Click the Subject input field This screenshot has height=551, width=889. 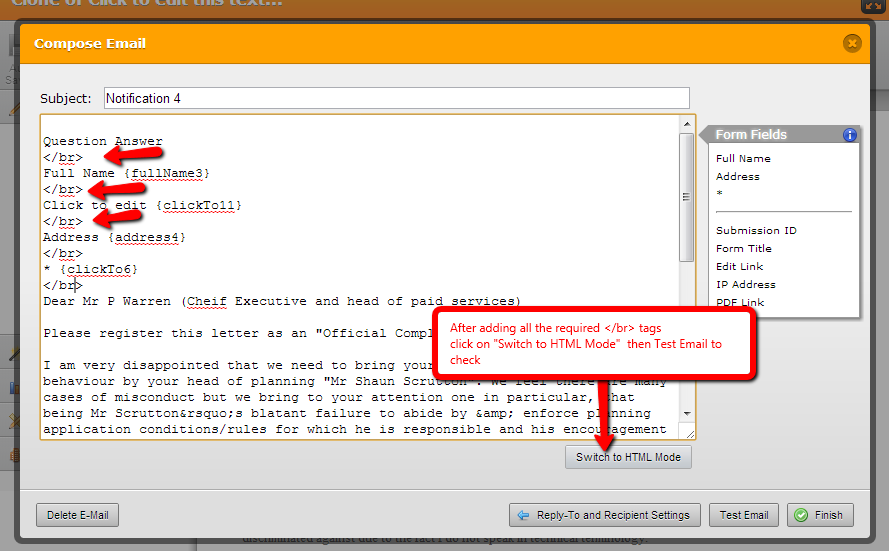tap(396, 98)
